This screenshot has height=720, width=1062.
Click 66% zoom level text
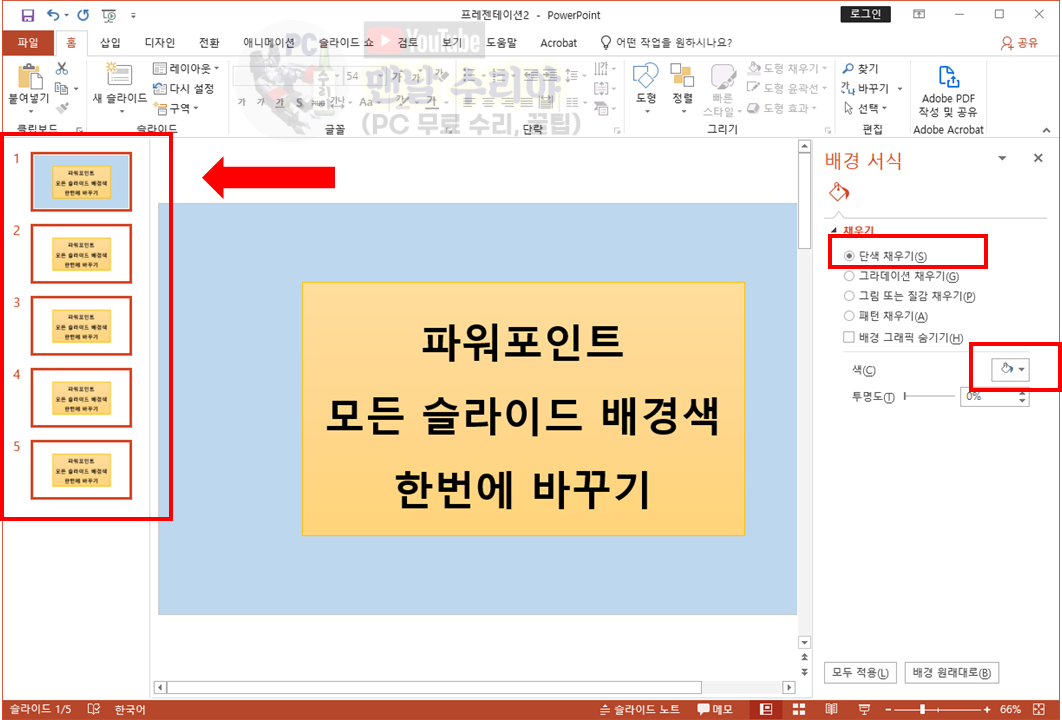click(x=1010, y=709)
